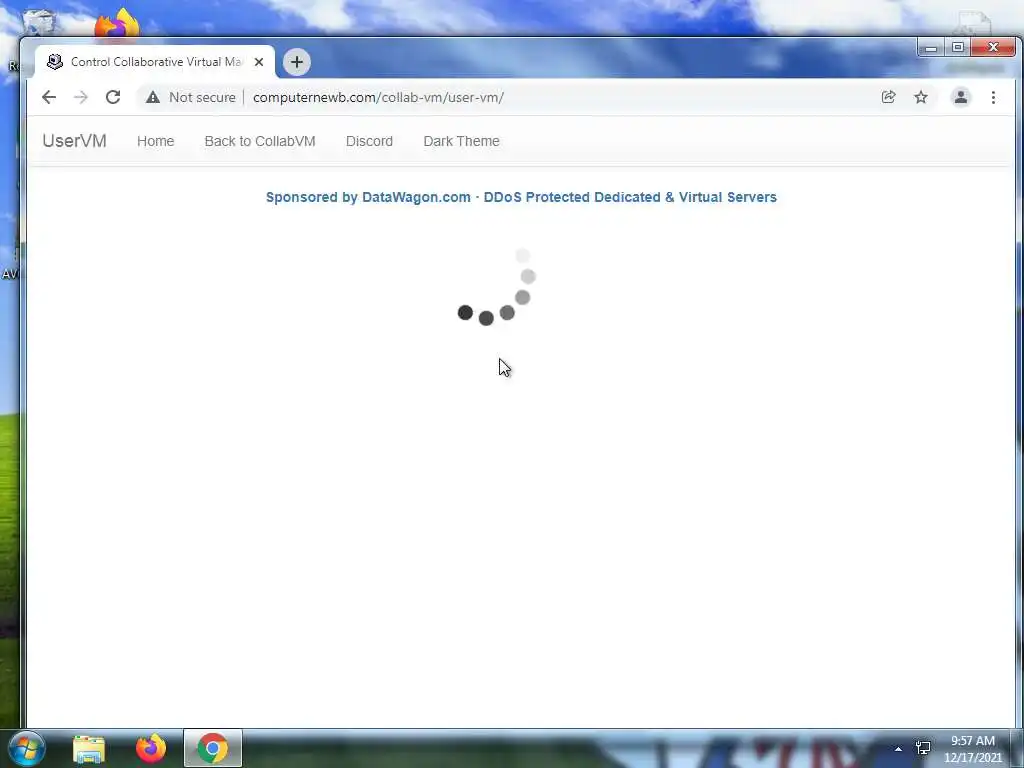Click the Chrome taskbar button
Screen dimensions: 1024x768
[213, 748]
